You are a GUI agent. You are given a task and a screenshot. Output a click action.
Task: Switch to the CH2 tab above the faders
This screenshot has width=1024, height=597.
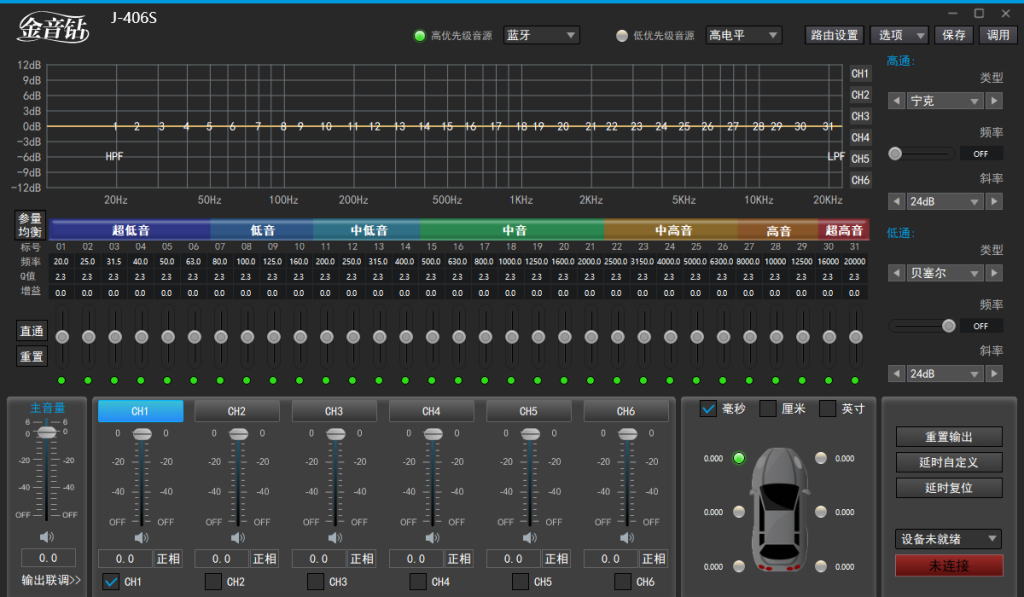[237, 411]
